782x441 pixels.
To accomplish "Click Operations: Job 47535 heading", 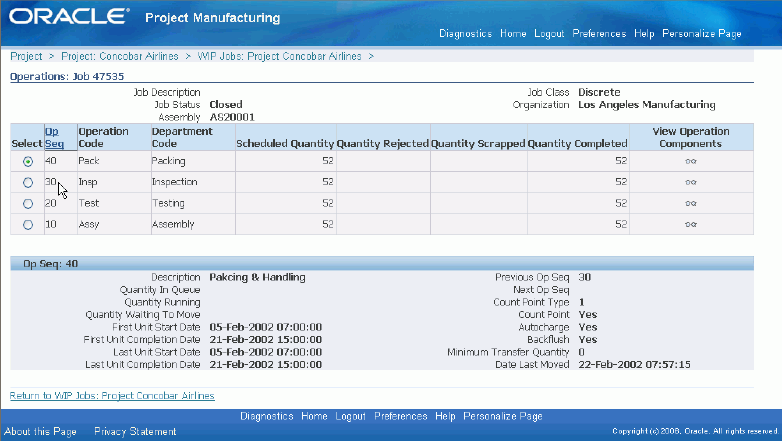I will [67, 76].
